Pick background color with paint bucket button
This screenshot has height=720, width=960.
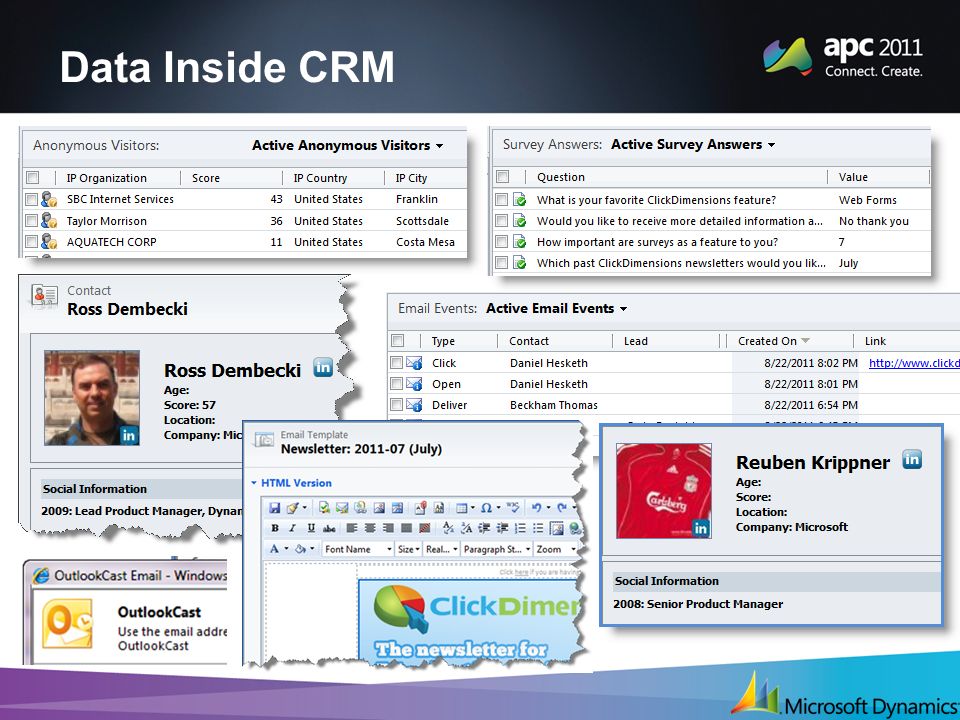301,549
